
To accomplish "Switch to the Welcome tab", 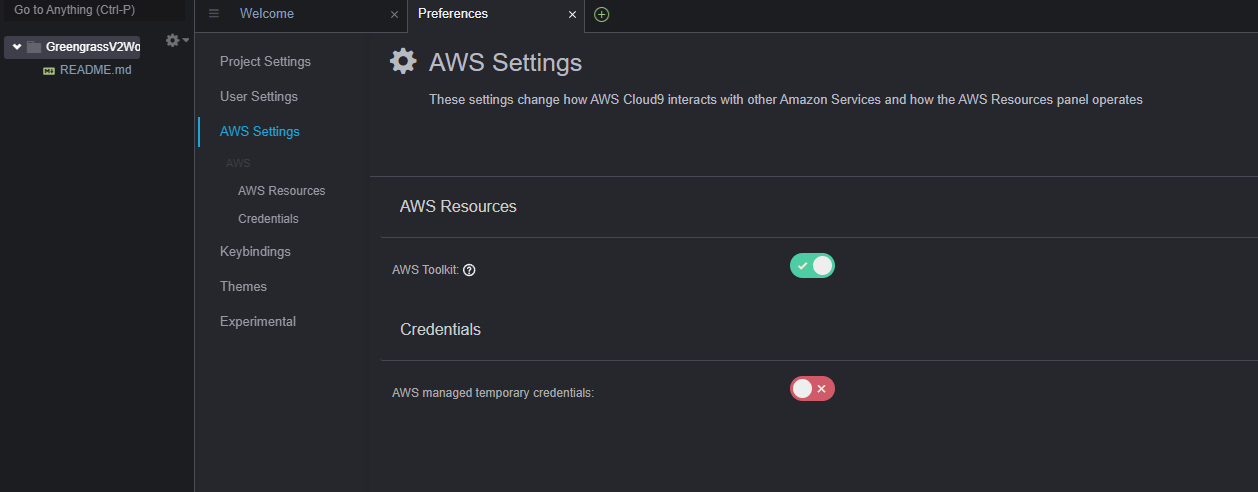I will (x=267, y=14).
